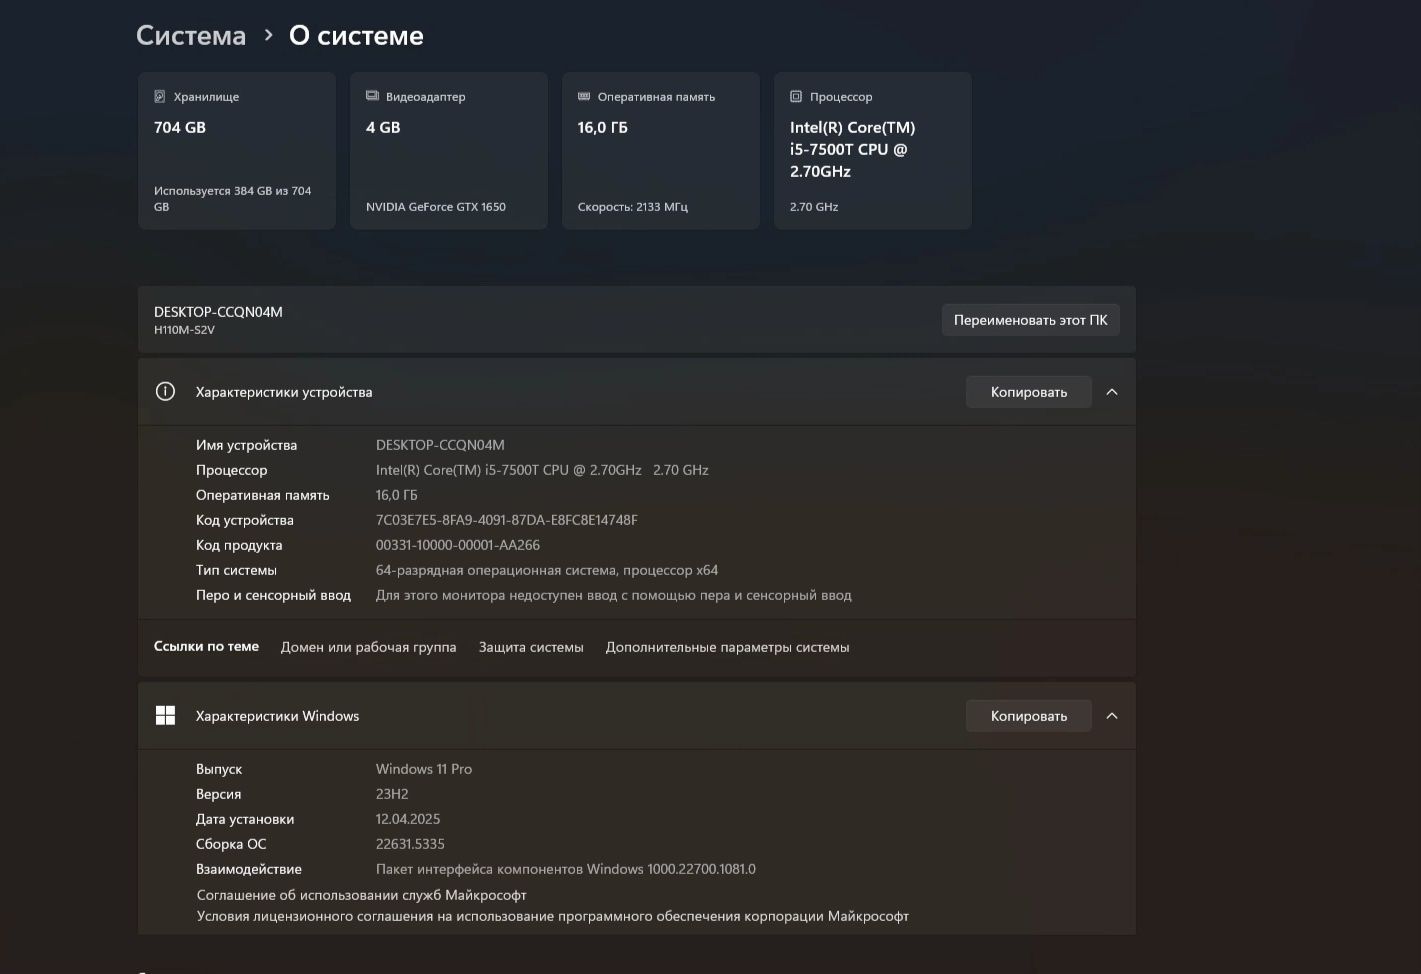Click the Характеристики устройства header text
Image resolution: width=1421 pixels, height=974 pixels.
tap(284, 392)
